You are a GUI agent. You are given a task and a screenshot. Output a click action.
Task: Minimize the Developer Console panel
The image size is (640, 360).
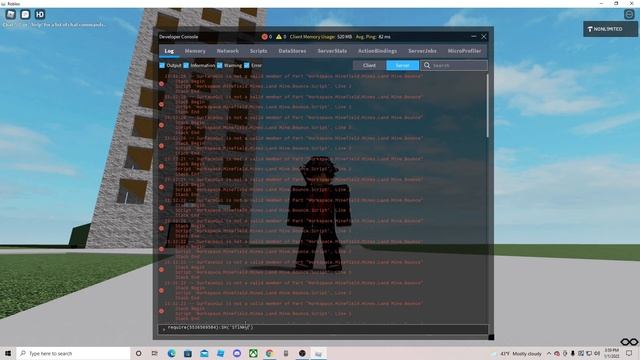click(474, 36)
